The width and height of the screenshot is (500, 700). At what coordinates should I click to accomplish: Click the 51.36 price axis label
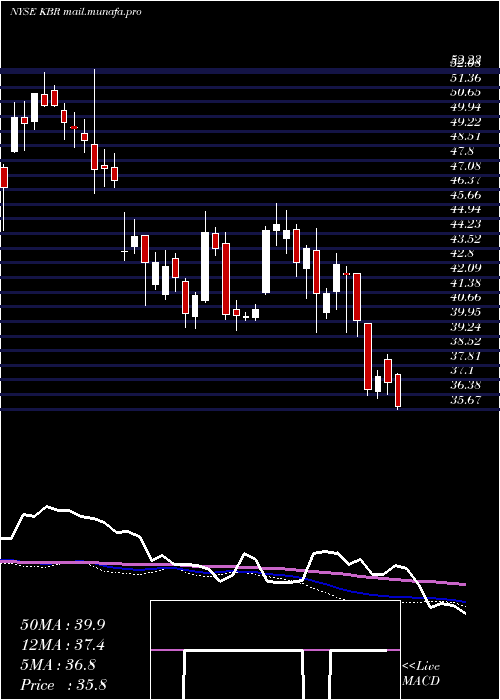465,78
